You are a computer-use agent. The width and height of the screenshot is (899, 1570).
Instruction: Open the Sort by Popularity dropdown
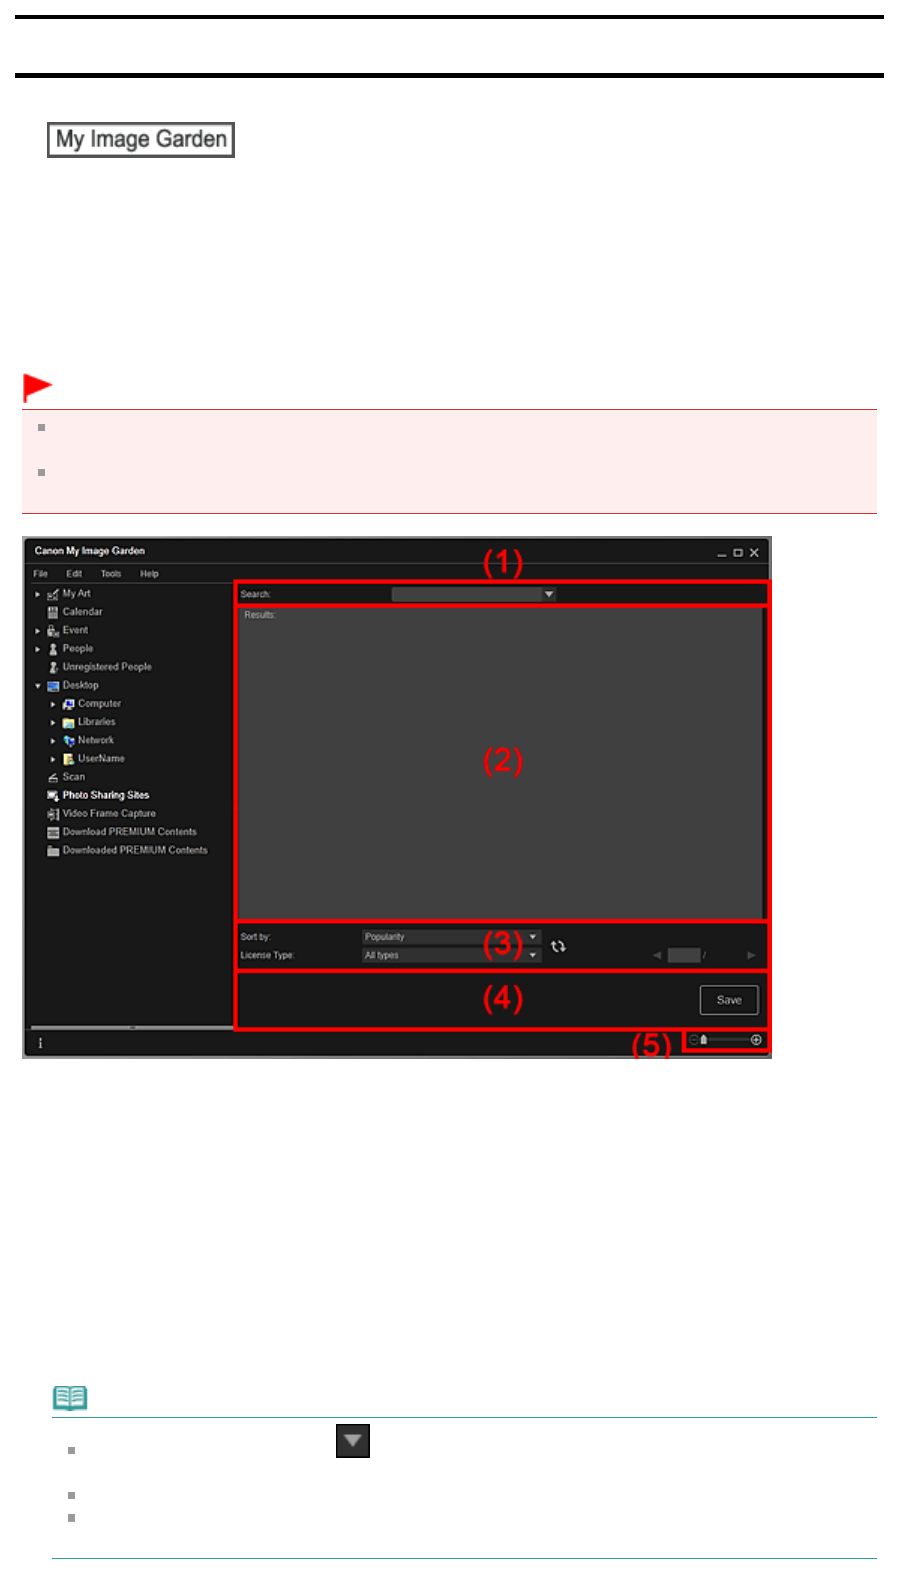[x=451, y=937]
